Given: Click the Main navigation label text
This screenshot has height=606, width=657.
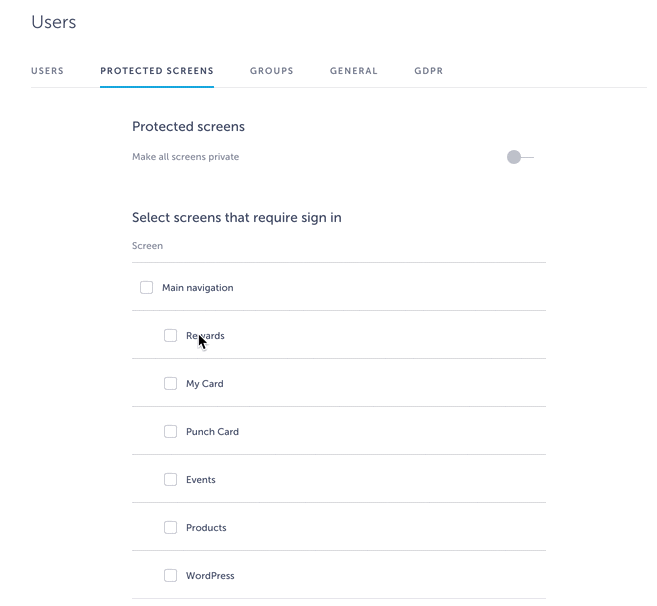Looking at the screenshot, I should (198, 288).
